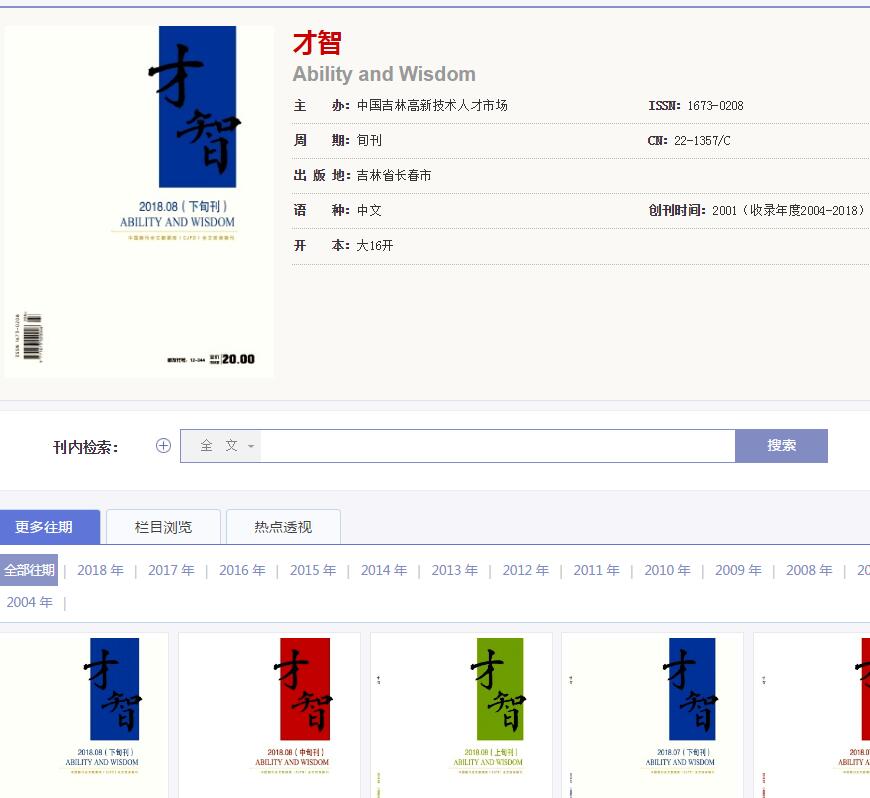Open the red 2018.08 中旬刊 issue thumbnail
870x798 pixels.
(x=269, y=715)
